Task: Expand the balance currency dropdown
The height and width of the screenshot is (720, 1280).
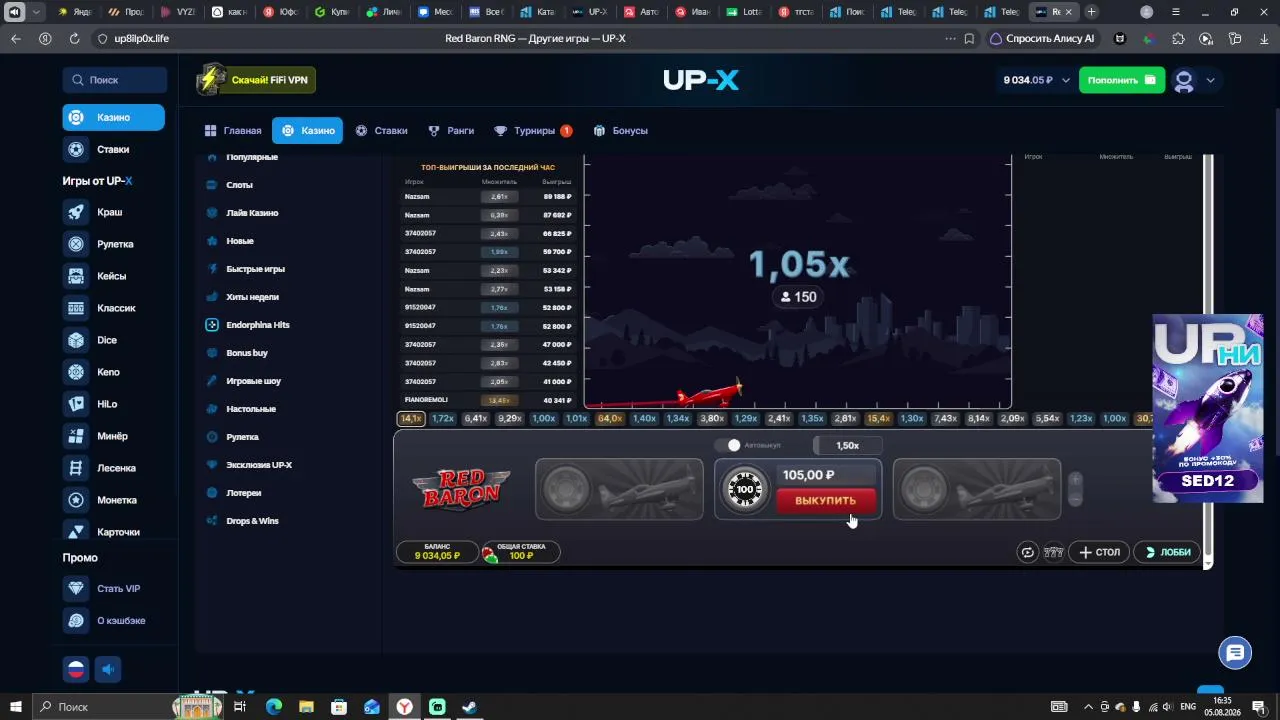Action: click(1066, 81)
